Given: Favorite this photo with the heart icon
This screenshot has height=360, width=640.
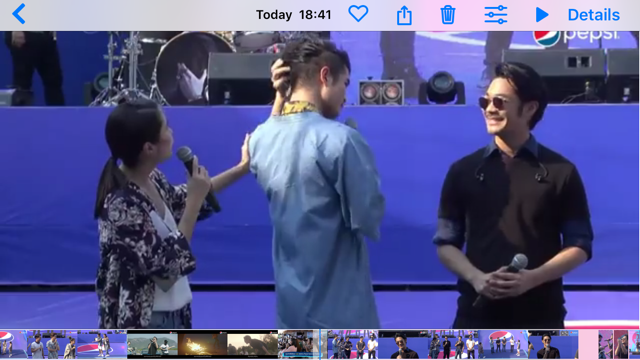Looking at the screenshot, I should [x=358, y=14].
